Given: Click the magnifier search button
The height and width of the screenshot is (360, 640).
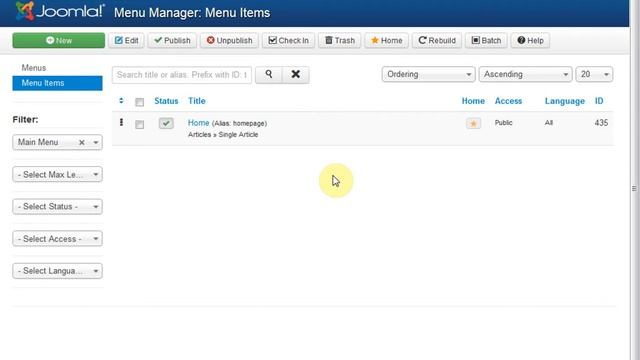Looking at the screenshot, I should click(269, 75).
